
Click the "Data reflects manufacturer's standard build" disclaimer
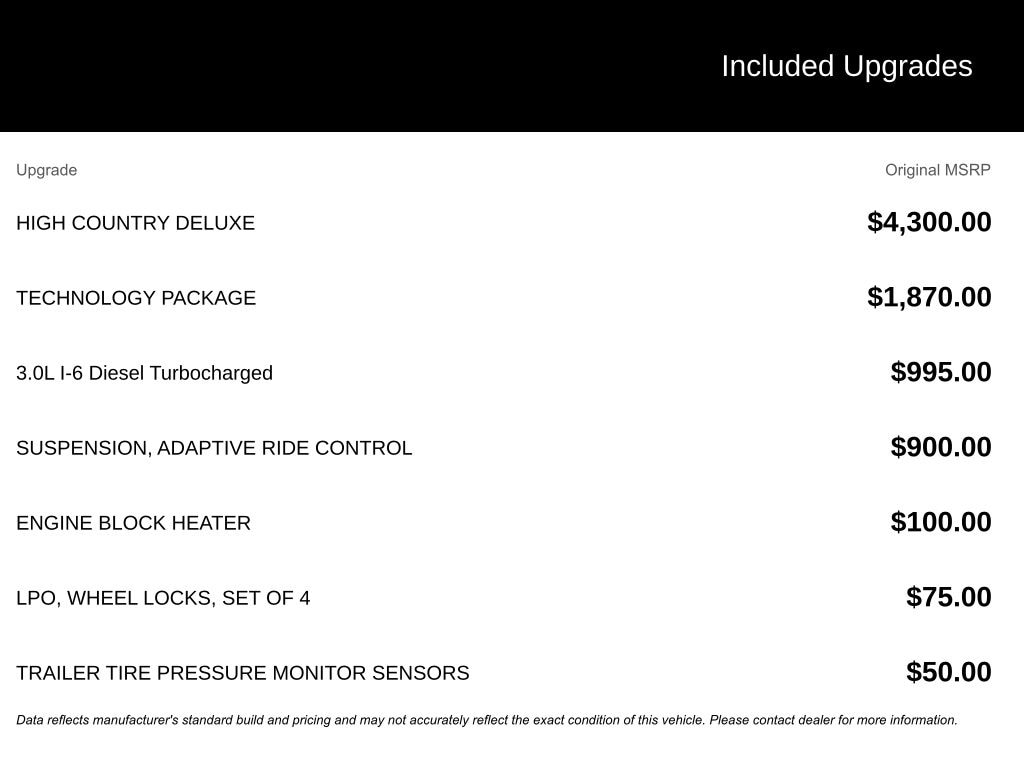tap(300, 720)
